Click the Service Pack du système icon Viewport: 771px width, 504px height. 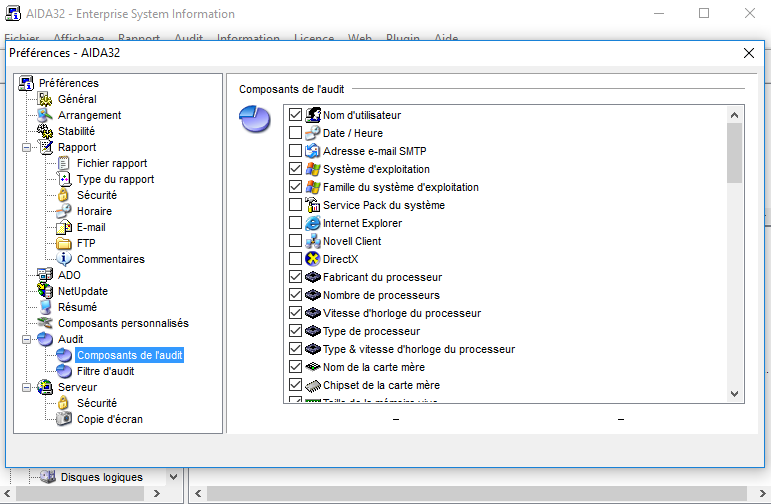313,205
